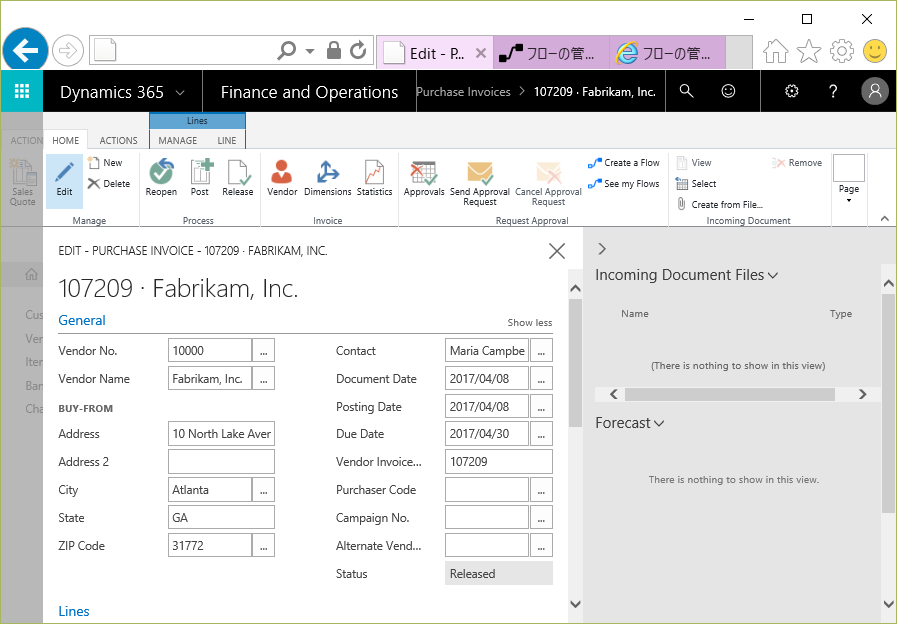The width and height of the screenshot is (897, 624).
Task: Open the Posting Date picker button
Action: coord(541,407)
